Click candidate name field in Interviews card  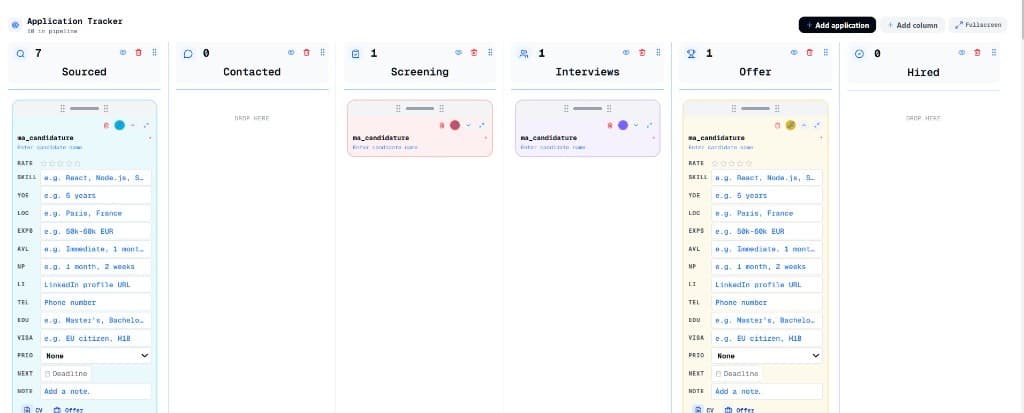tap(554, 147)
